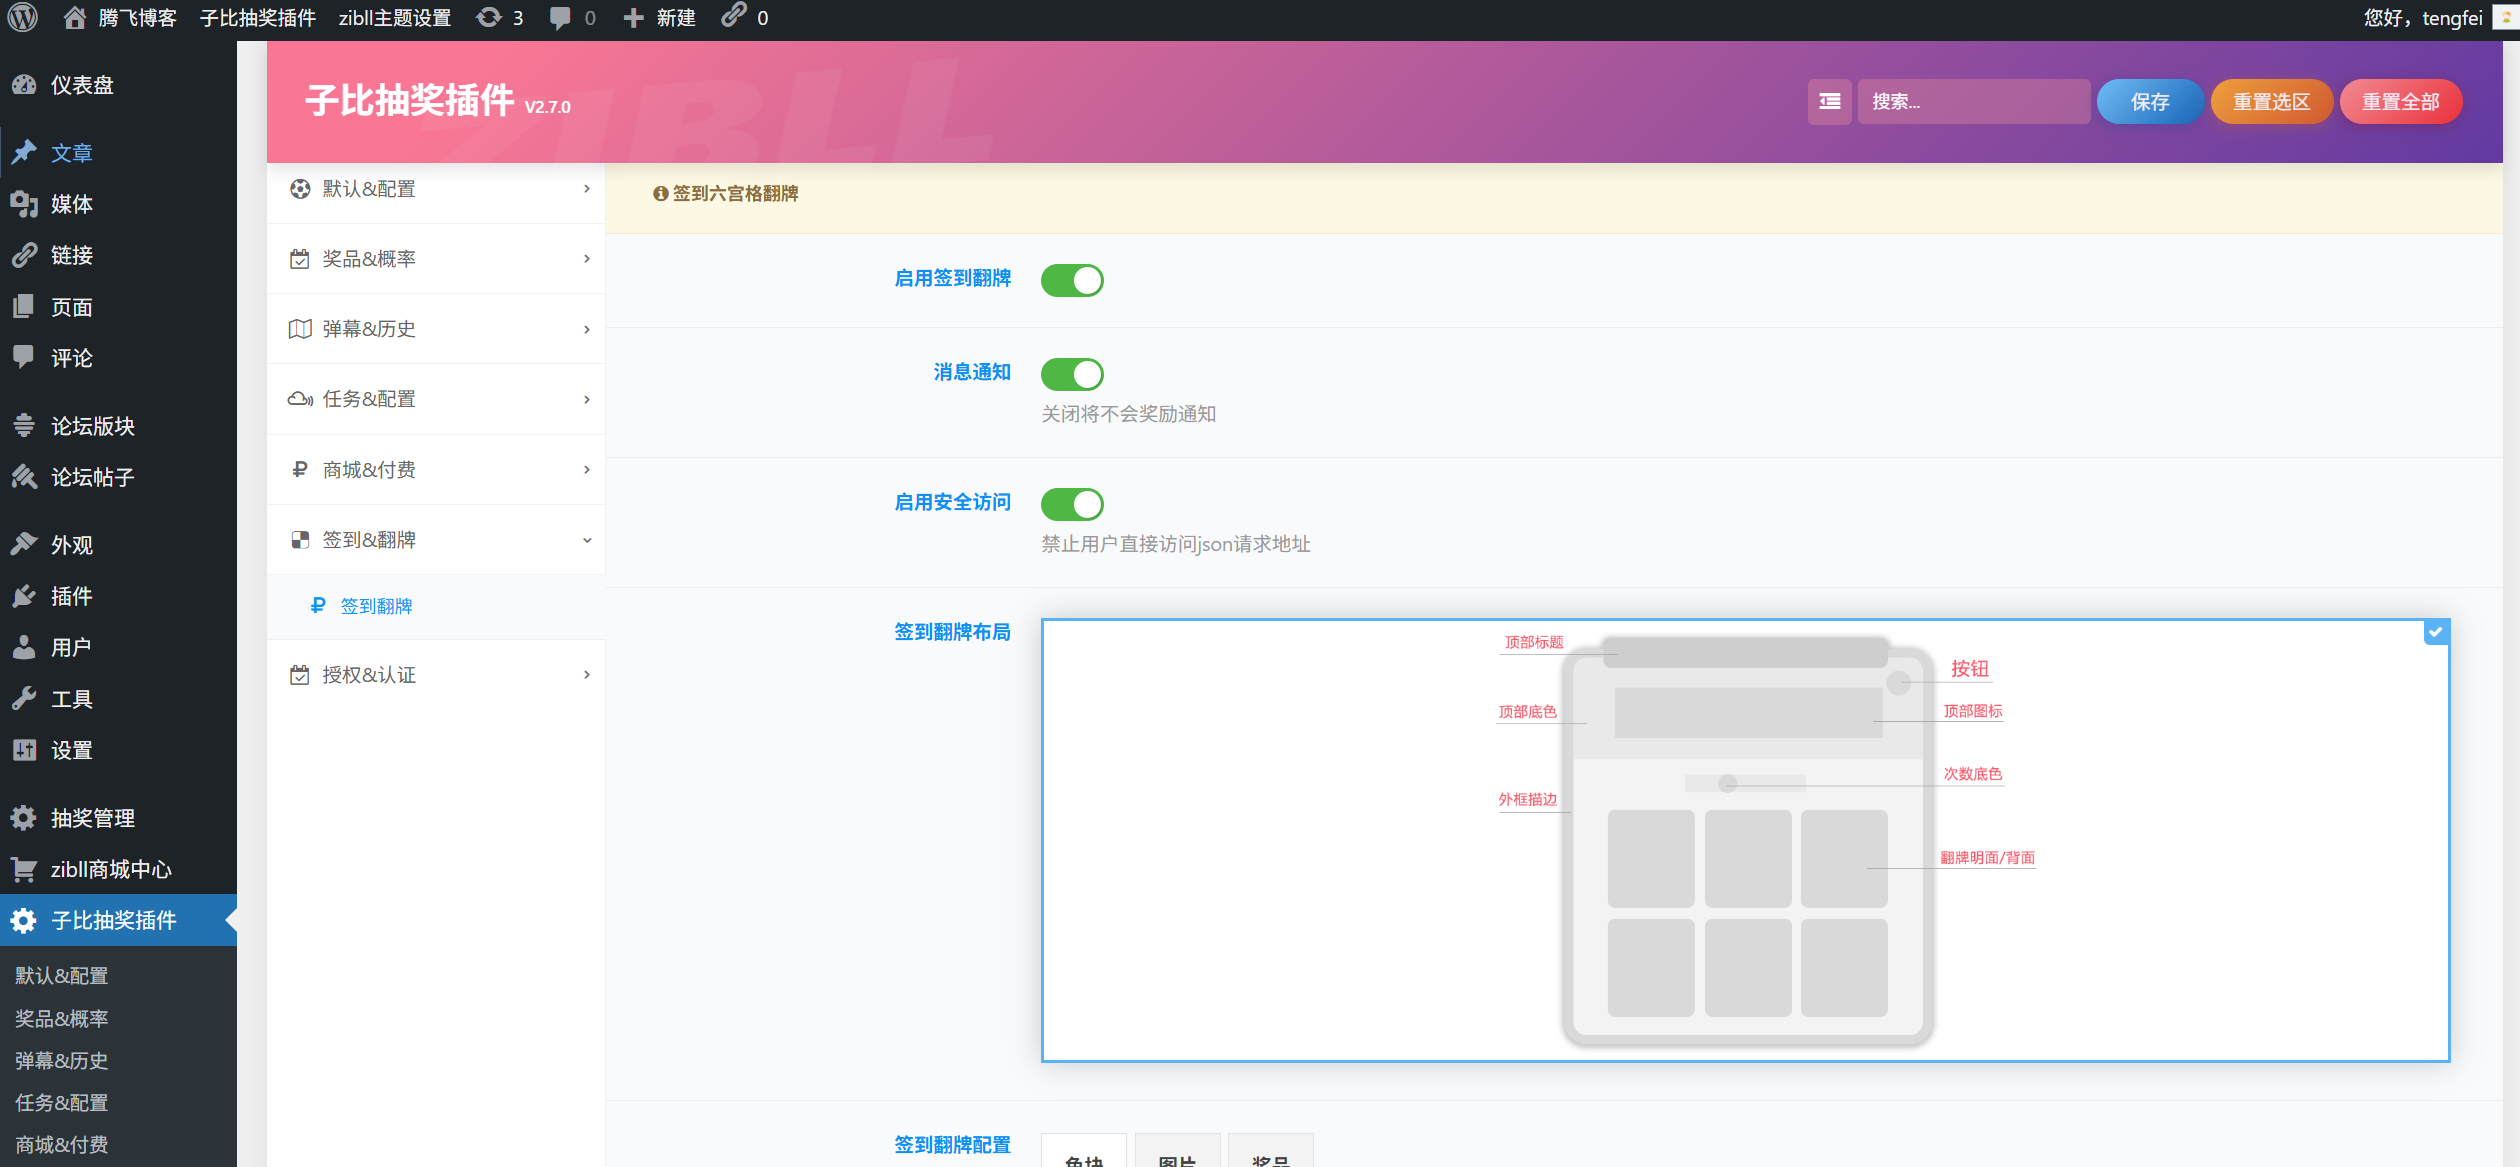Click the 抽奖管理 gear icon
Screen dimensions: 2520x1167
[x=24, y=818]
